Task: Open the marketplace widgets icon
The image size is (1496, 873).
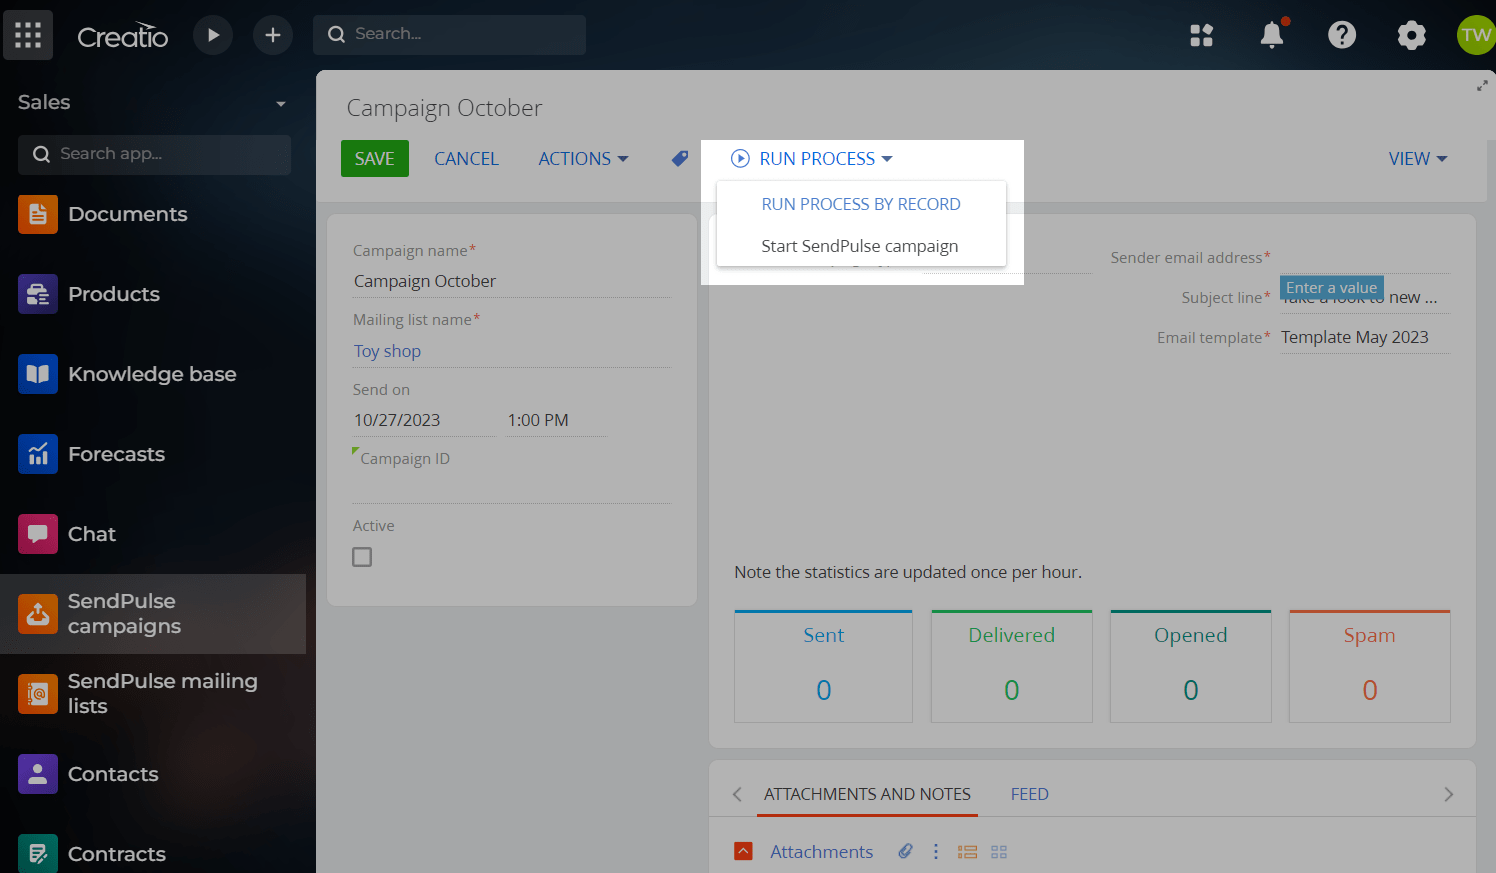Action: [x=1201, y=35]
